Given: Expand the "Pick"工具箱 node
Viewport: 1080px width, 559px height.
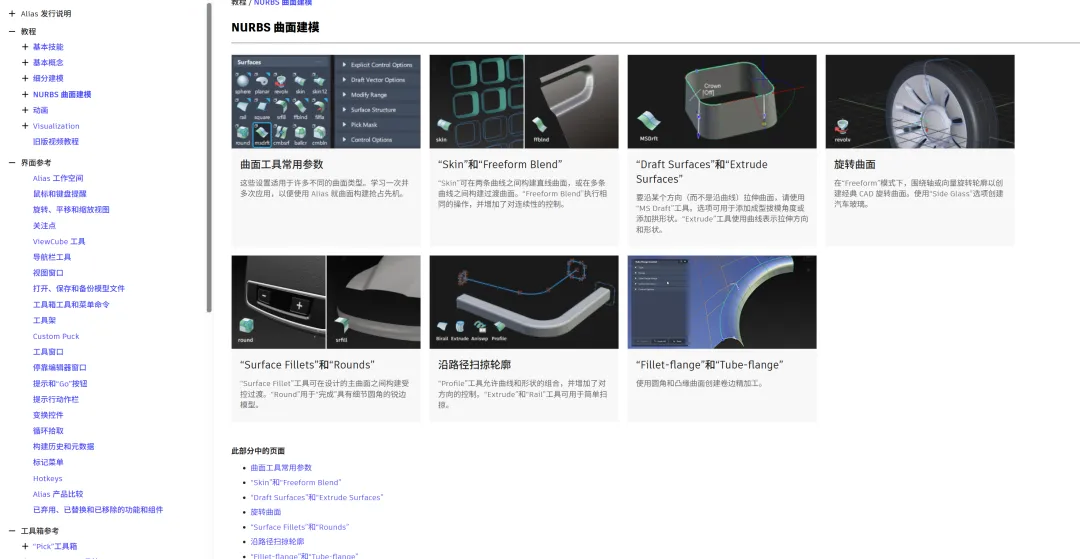Looking at the screenshot, I should 25,546.
